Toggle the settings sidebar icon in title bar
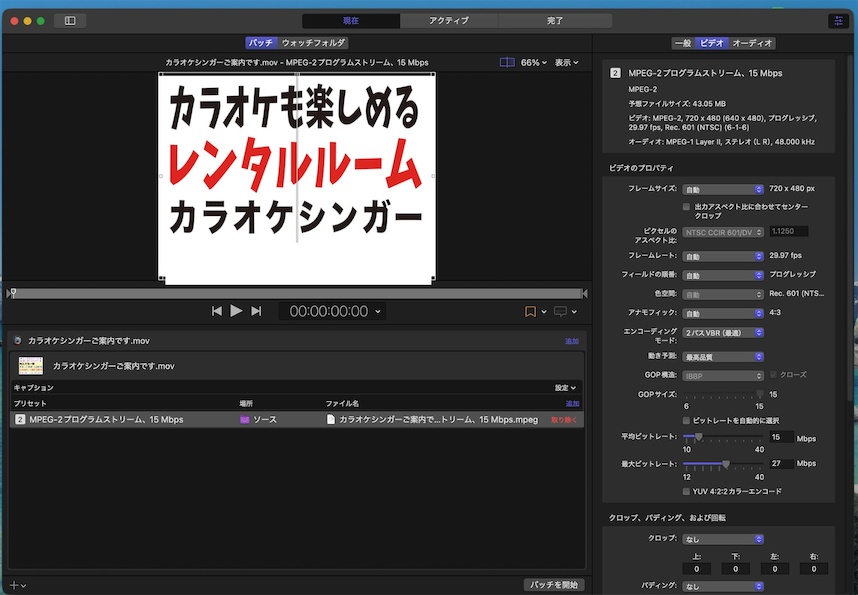Image resolution: width=858 pixels, height=595 pixels. coord(70,21)
